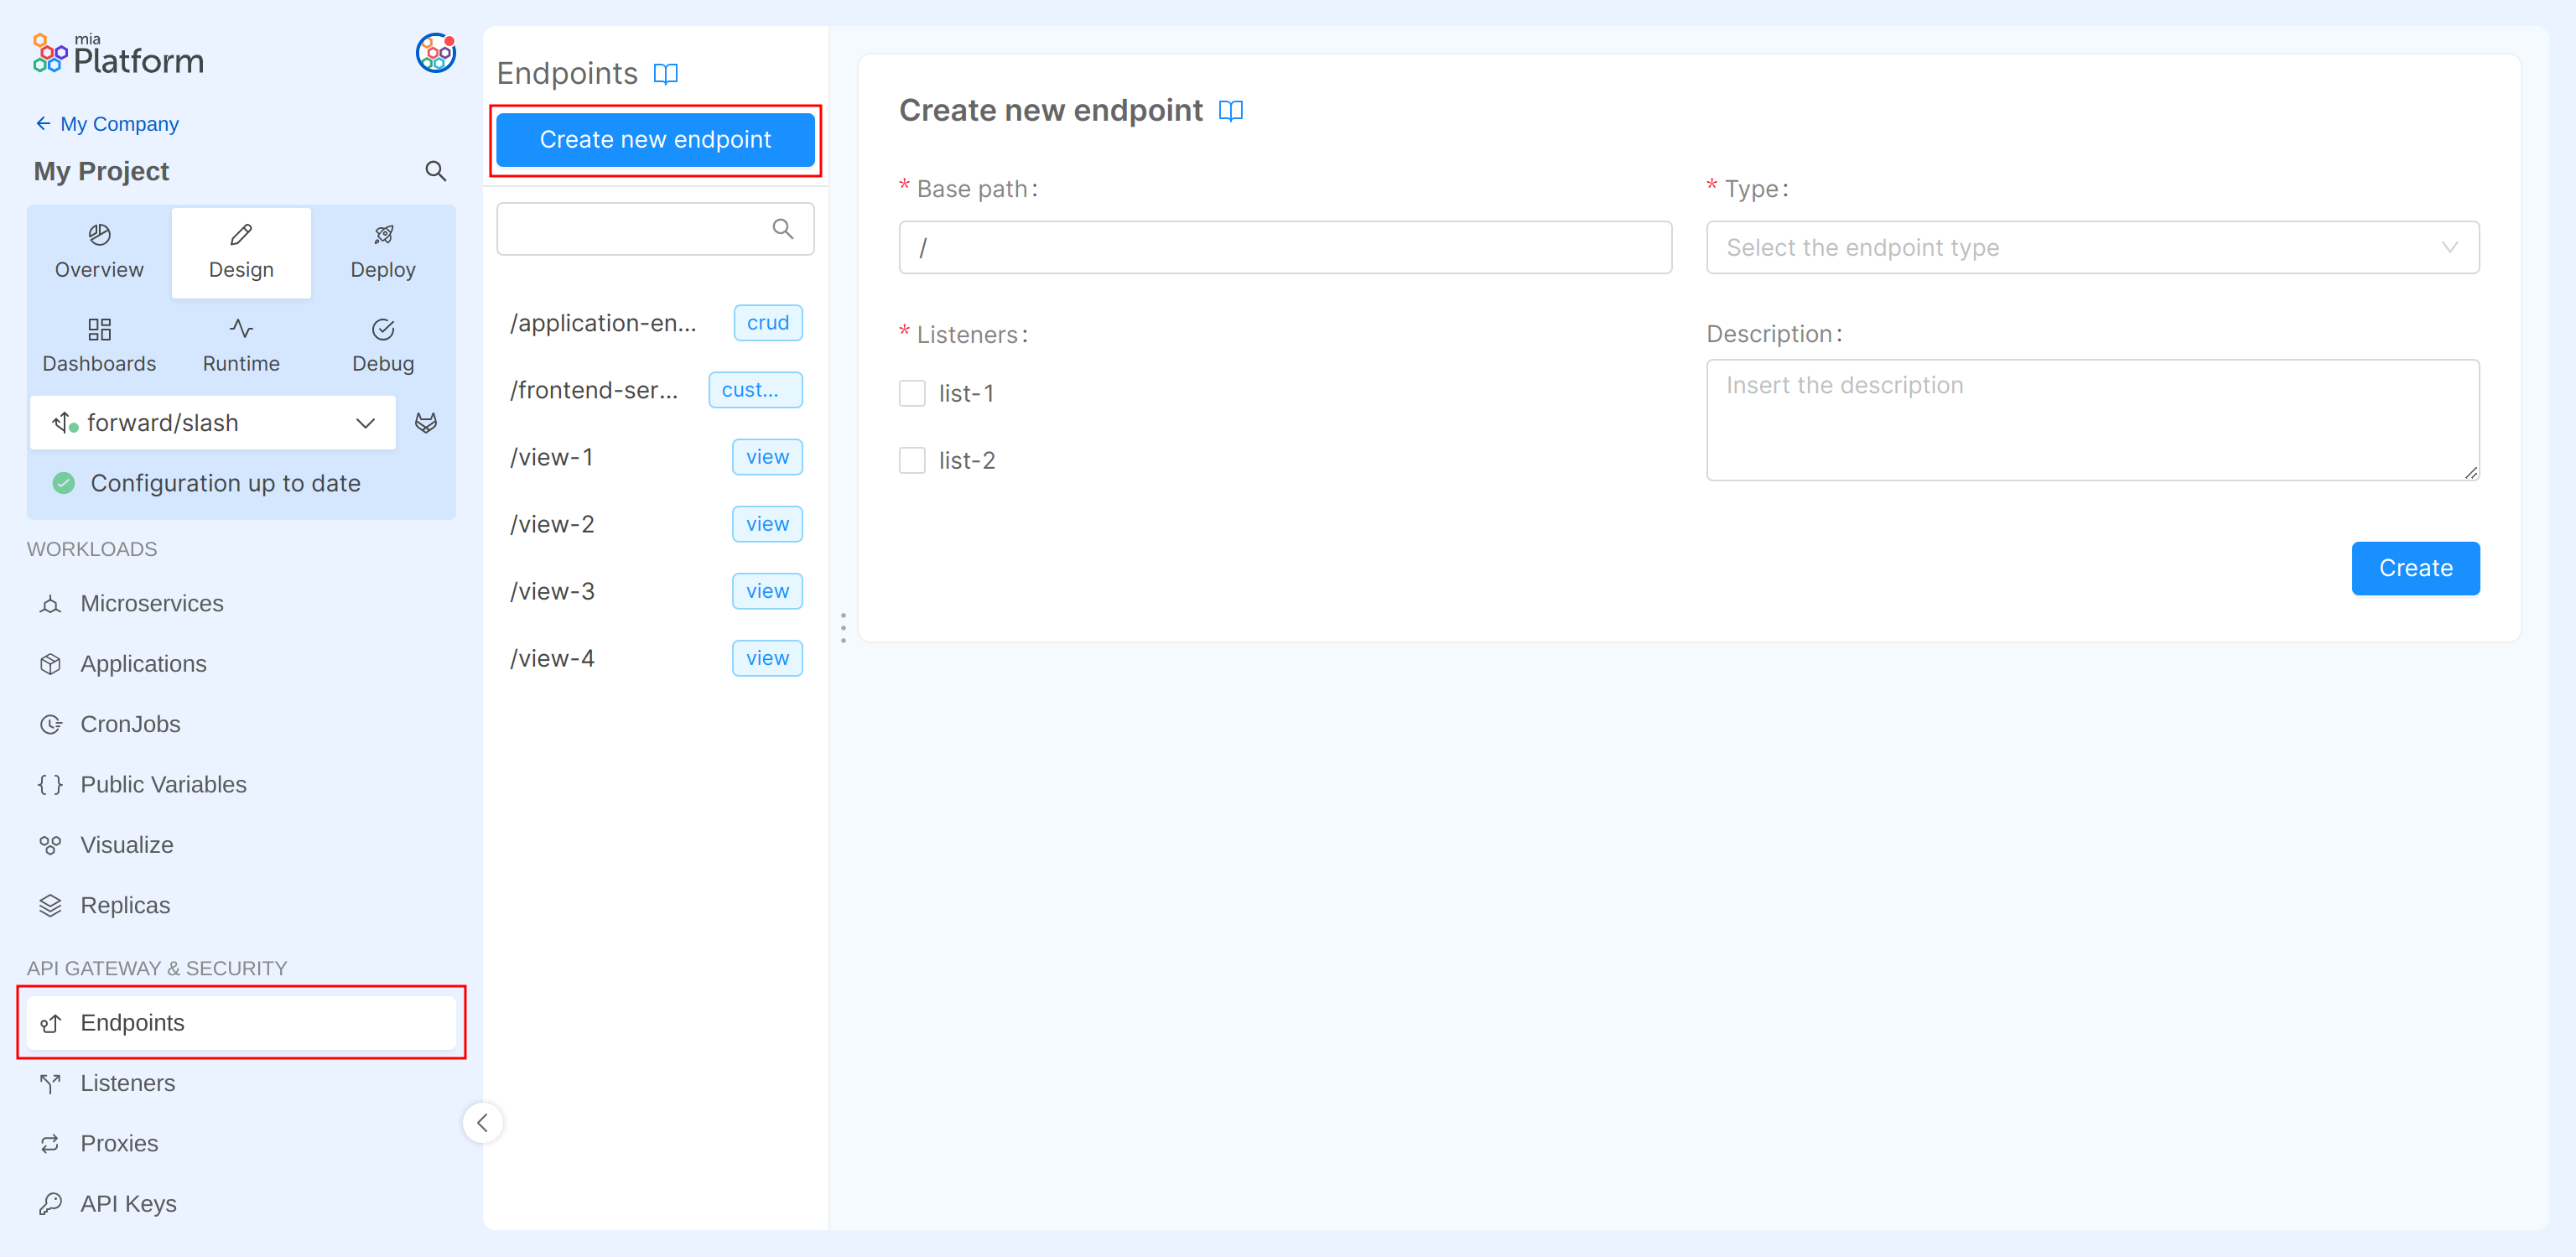This screenshot has height=1257, width=2576.
Task: Collapse the sidebar with the chevron arrow
Action: click(483, 1122)
